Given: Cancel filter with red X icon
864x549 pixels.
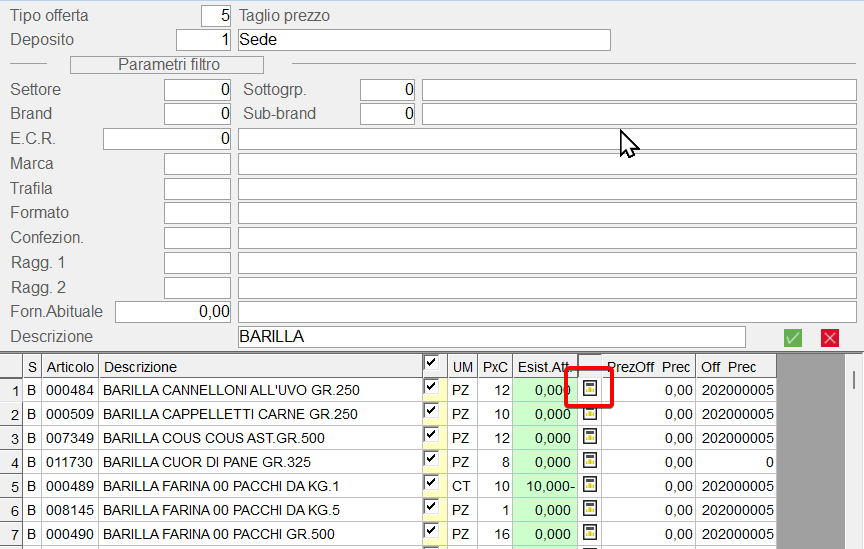Looking at the screenshot, I should [x=830, y=337].
